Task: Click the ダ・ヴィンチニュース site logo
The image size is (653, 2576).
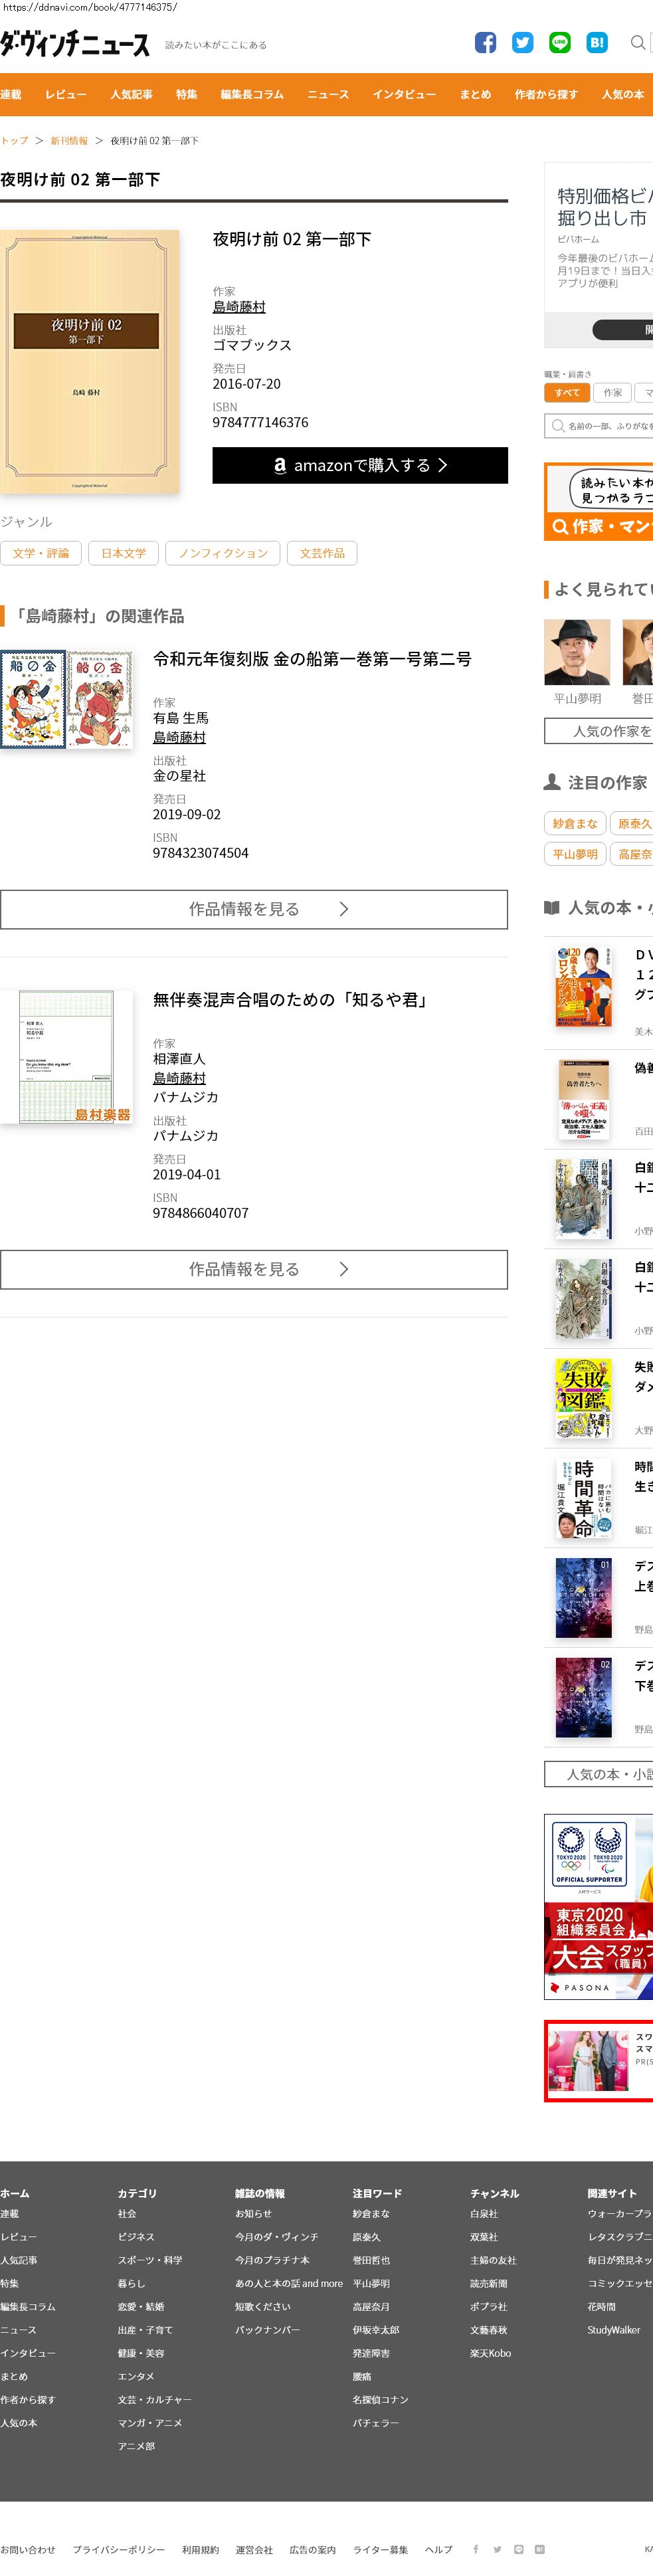Action: 75,44
